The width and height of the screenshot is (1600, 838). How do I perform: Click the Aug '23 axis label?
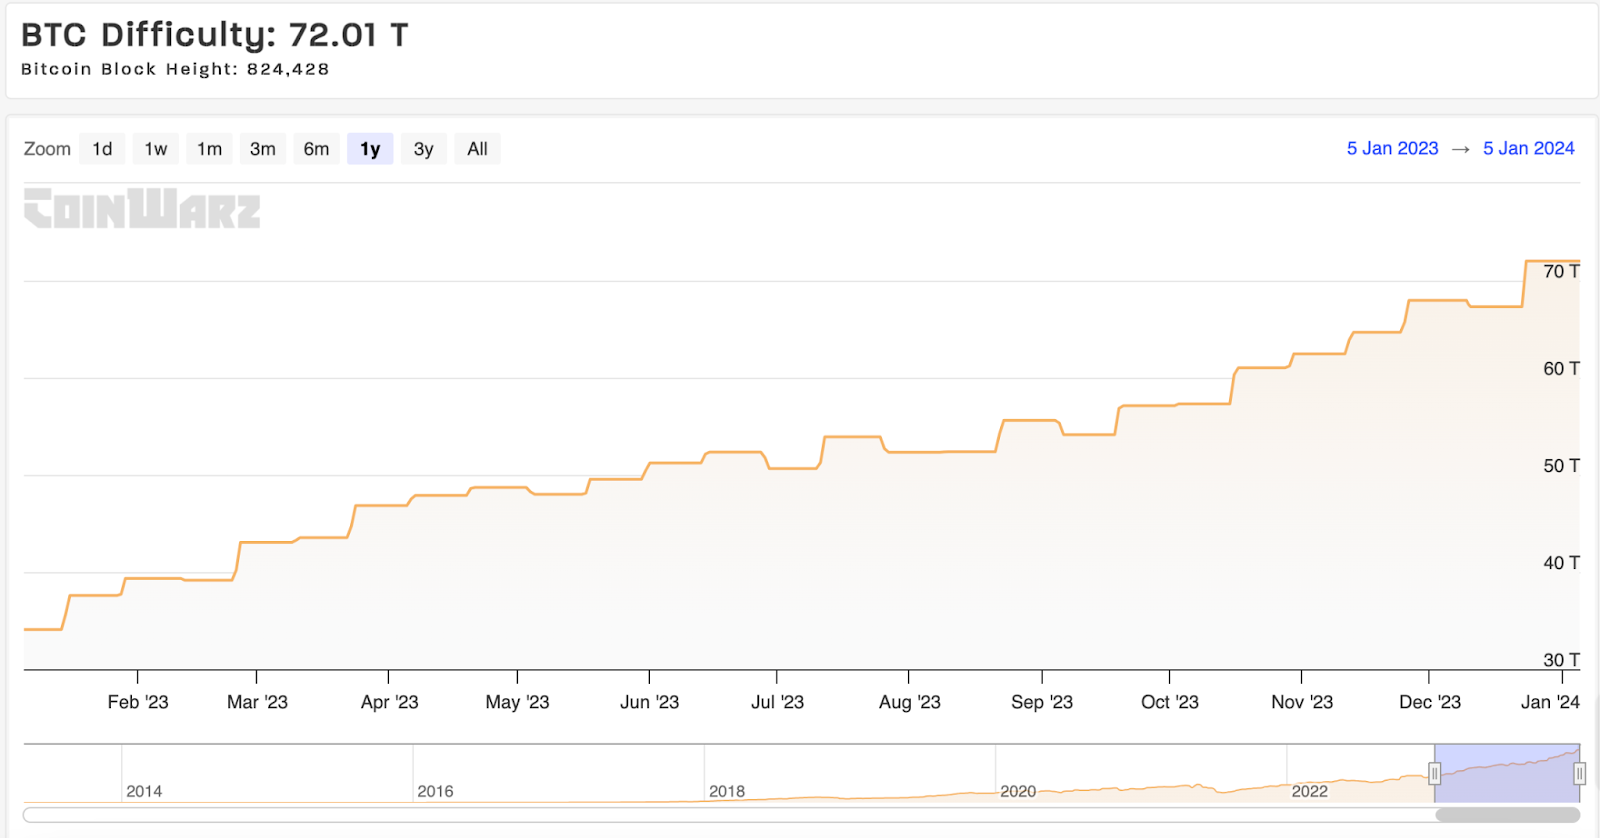pos(909,702)
